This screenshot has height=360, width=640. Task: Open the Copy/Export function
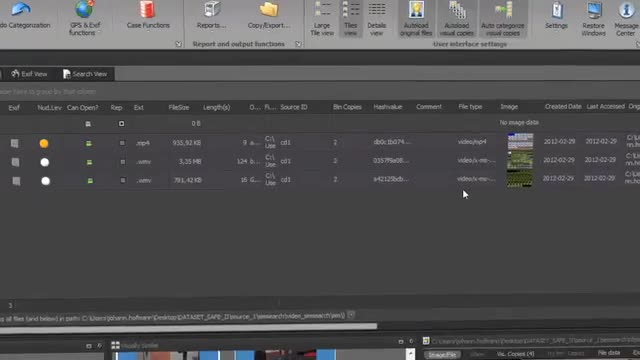[269, 16]
